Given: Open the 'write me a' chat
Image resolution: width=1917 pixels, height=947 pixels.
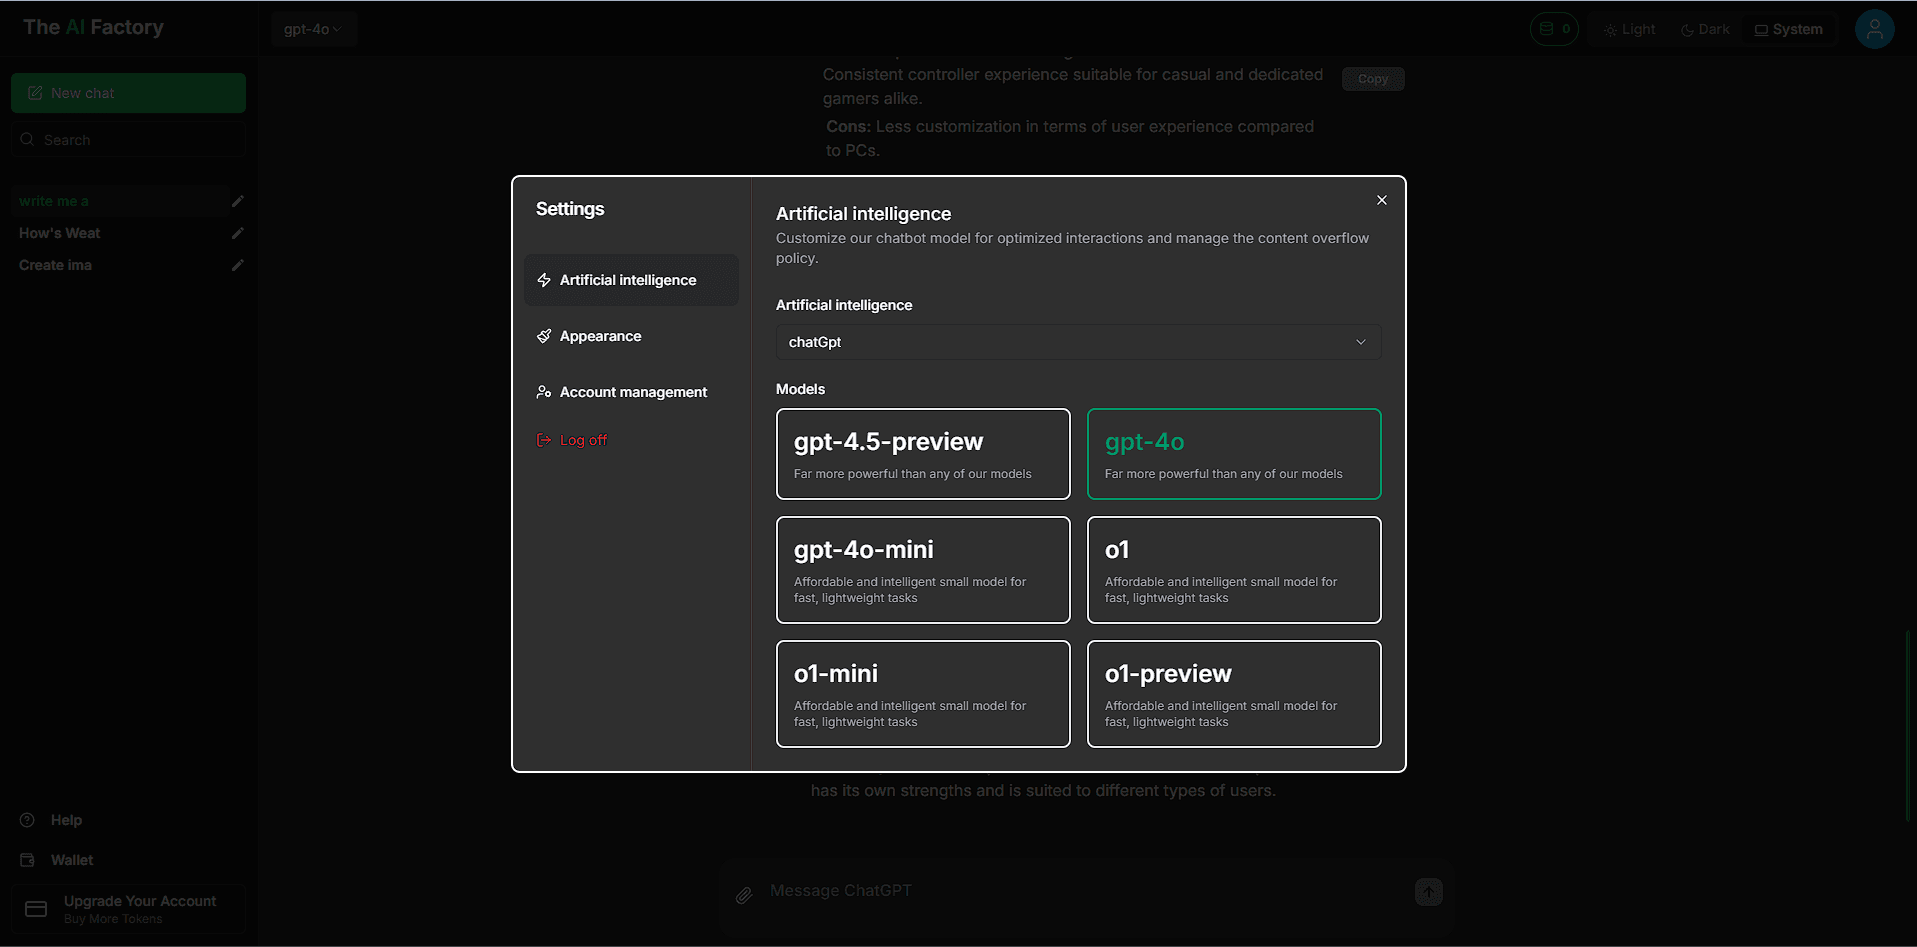Looking at the screenshot, I should coord(120,201).
